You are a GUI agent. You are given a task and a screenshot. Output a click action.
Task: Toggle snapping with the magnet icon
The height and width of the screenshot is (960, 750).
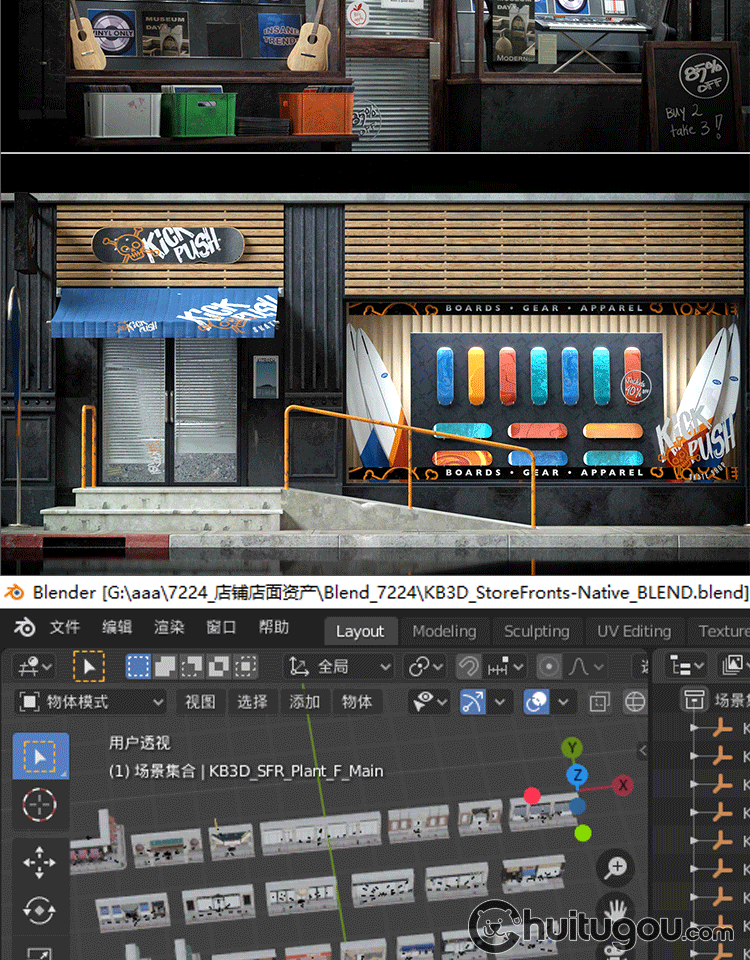(x=468, y=666)
